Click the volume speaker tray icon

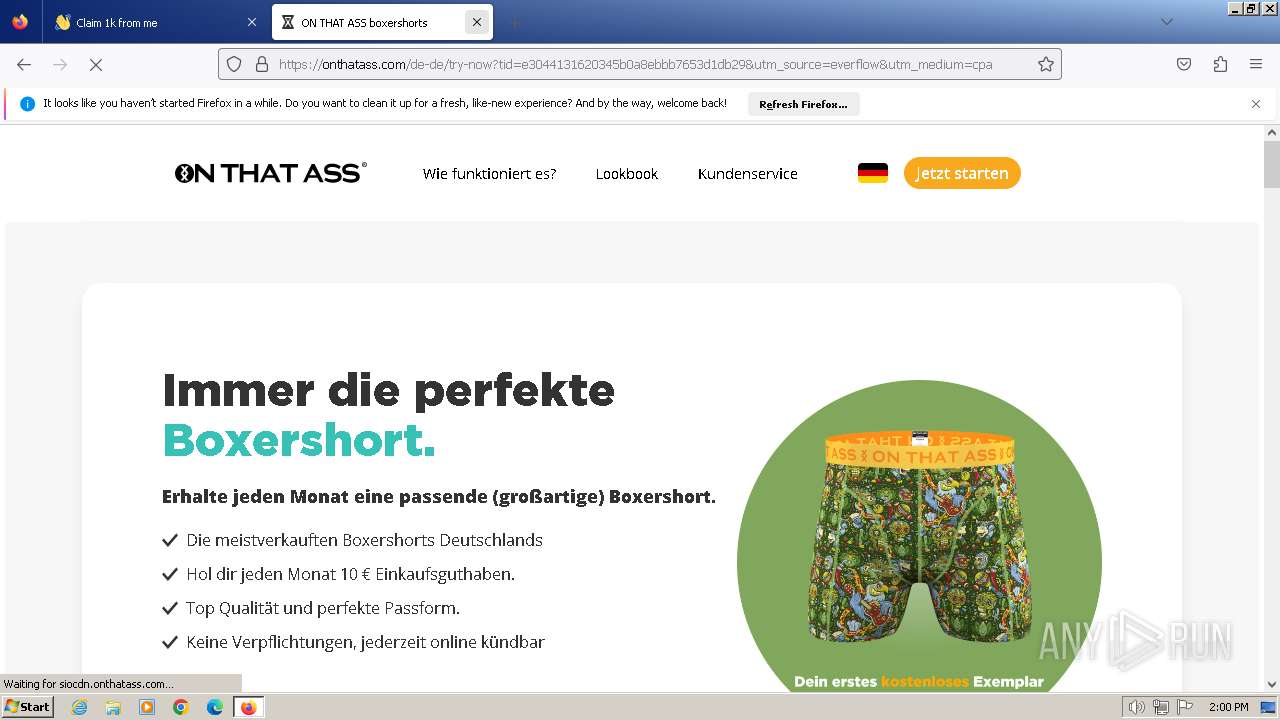point(1137,707)
